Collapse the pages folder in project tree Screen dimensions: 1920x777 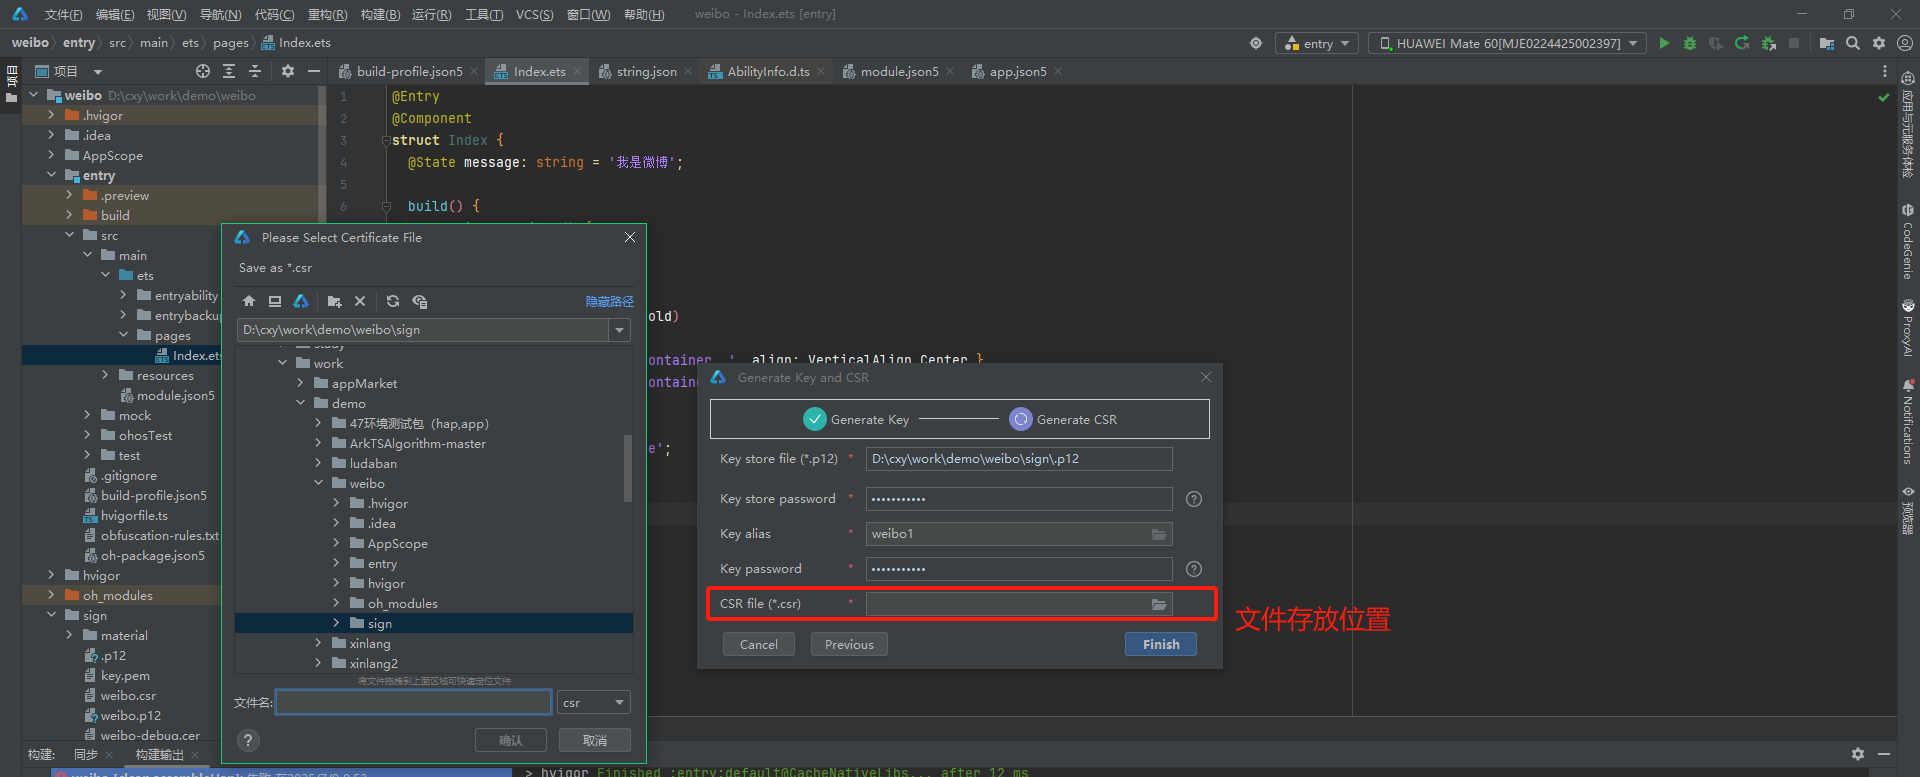(123, 336)
